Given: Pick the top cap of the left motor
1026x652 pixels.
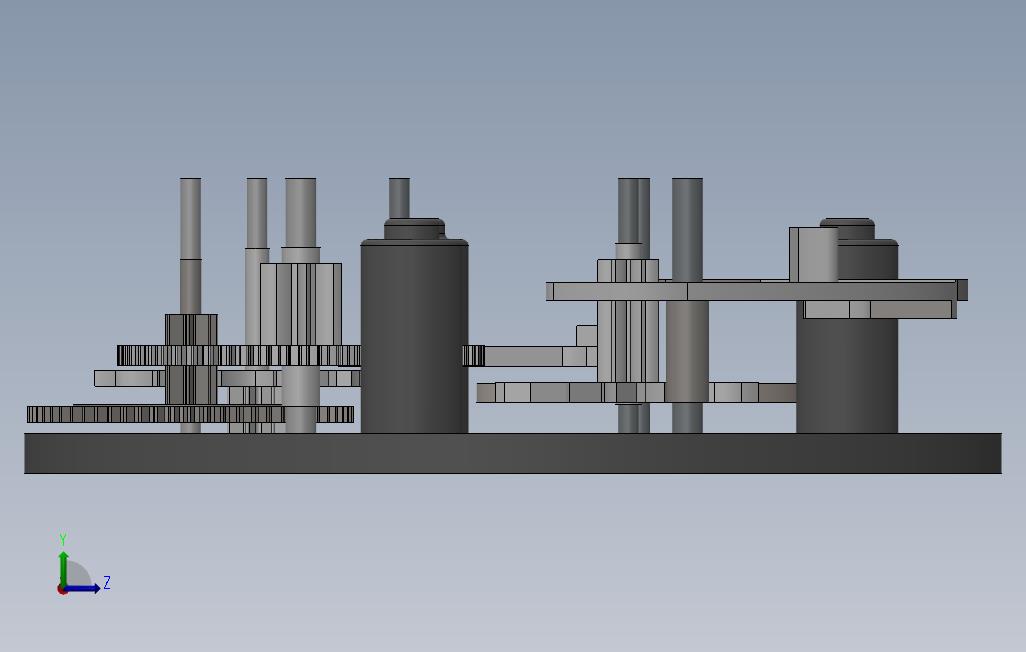Looking at the screenshot, I should click(x=414, y=229).
